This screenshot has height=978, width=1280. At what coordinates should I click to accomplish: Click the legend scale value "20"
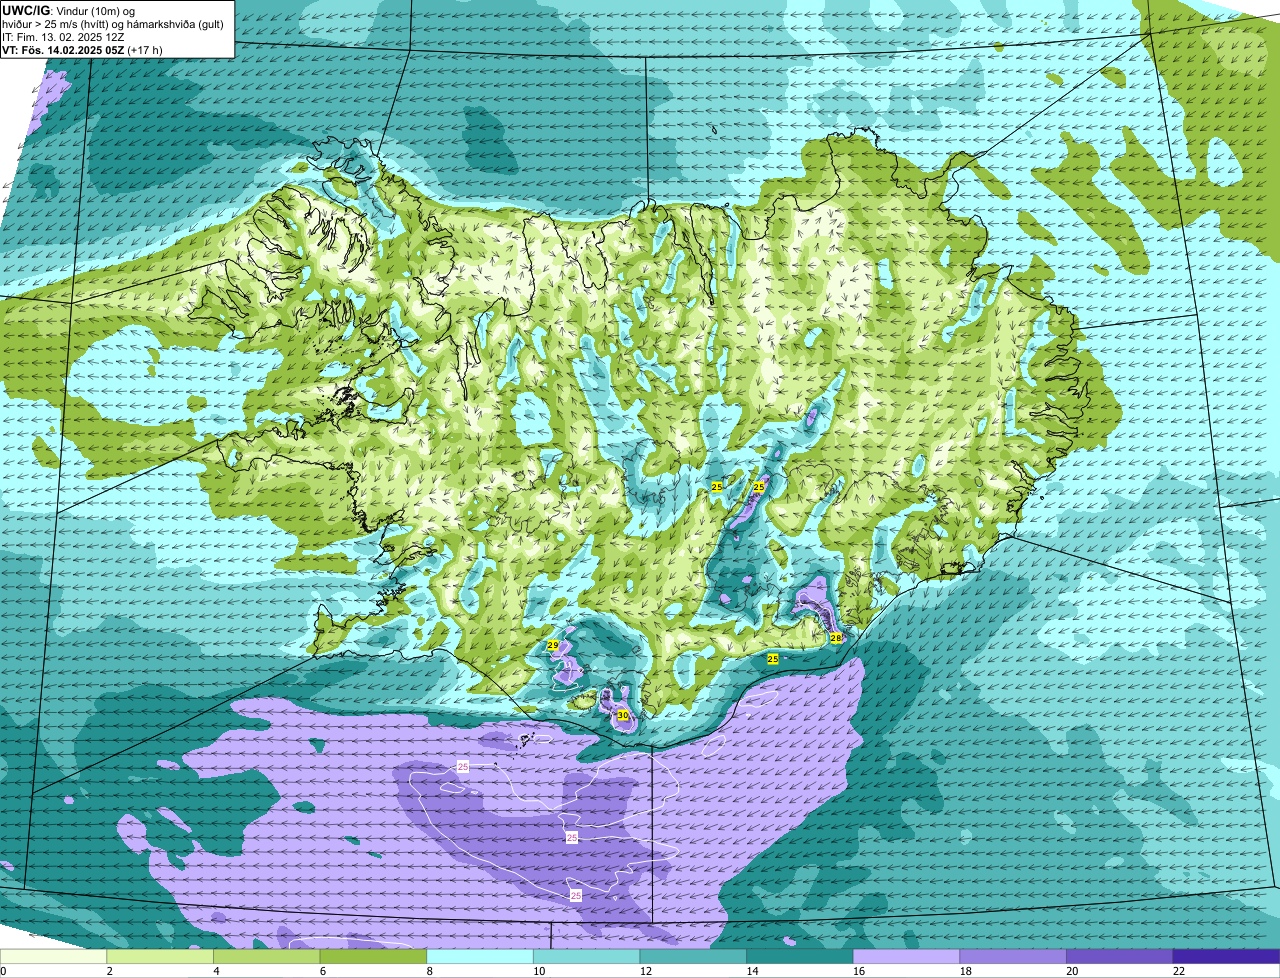point(1073,971)
